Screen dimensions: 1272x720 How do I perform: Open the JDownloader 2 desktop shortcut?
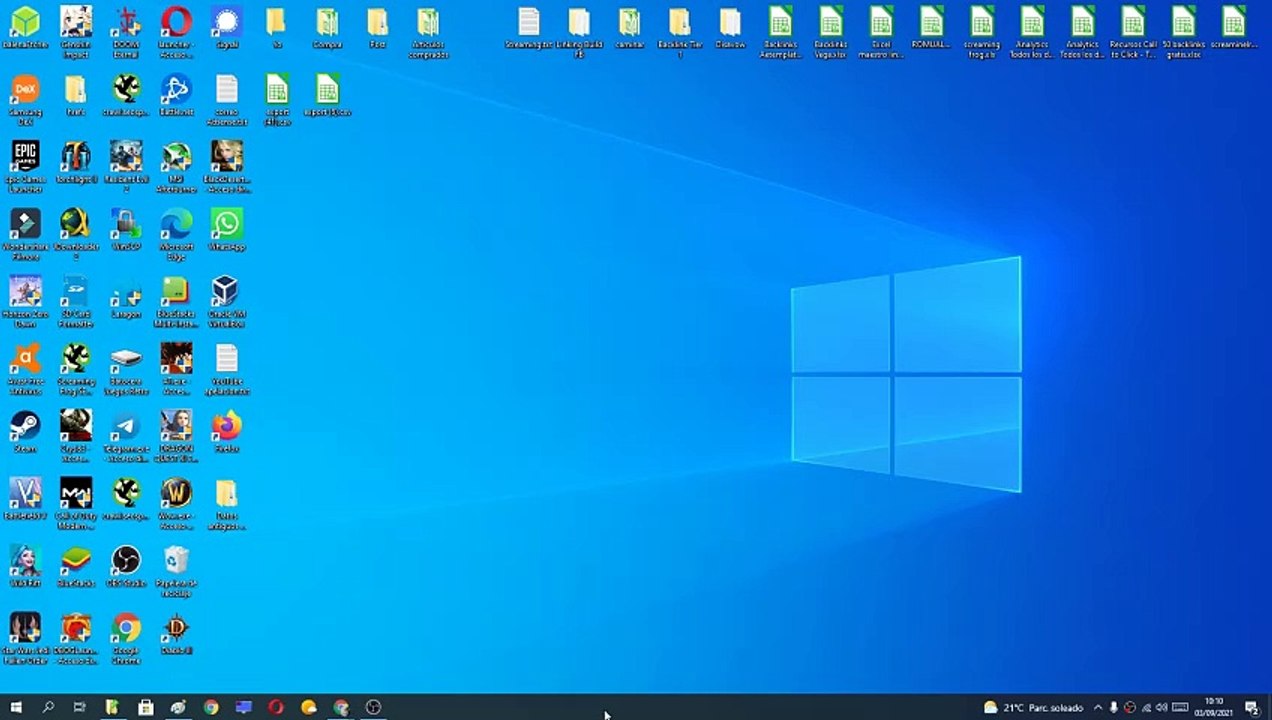coord(76,234)
